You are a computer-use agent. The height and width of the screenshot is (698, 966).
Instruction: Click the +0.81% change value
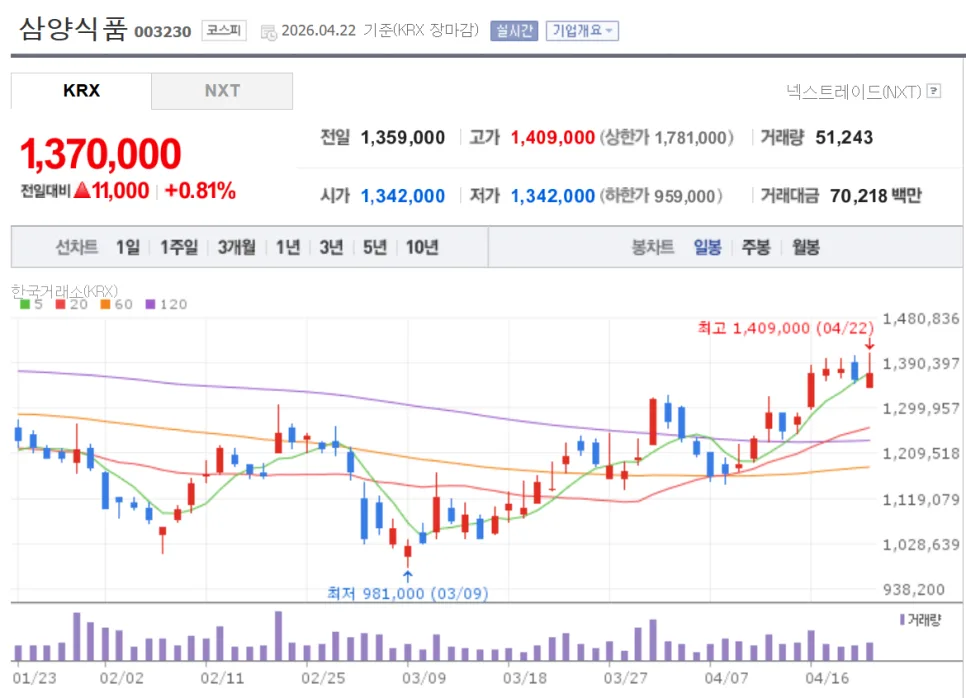[x=200, y=190]
